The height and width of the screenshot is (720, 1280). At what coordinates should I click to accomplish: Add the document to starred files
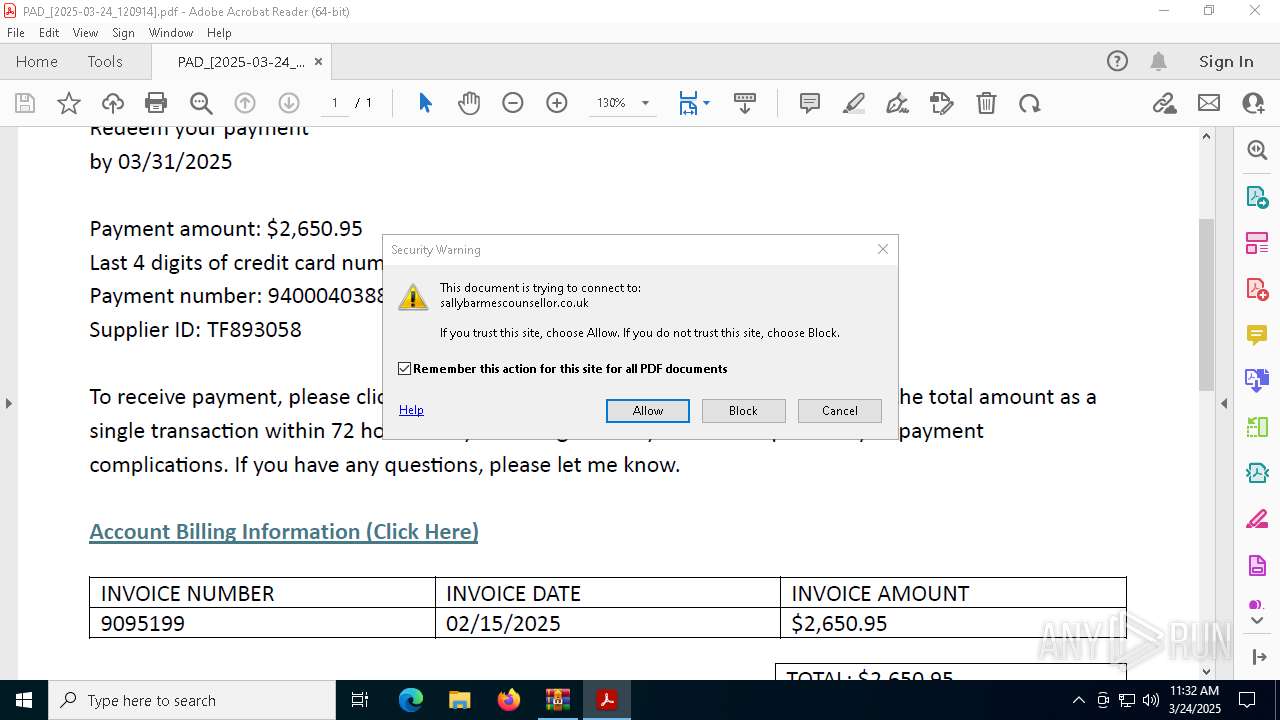[x=69, y=103]
